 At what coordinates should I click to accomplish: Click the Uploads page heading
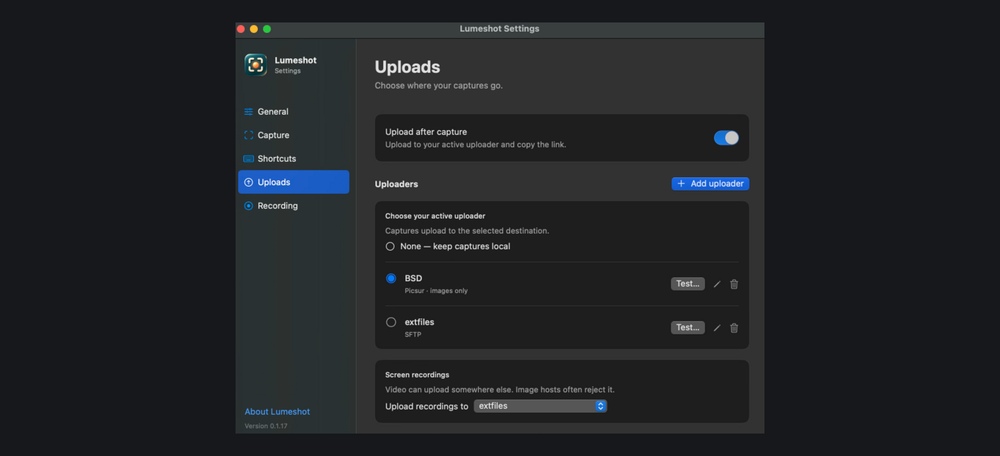(408, 67)
